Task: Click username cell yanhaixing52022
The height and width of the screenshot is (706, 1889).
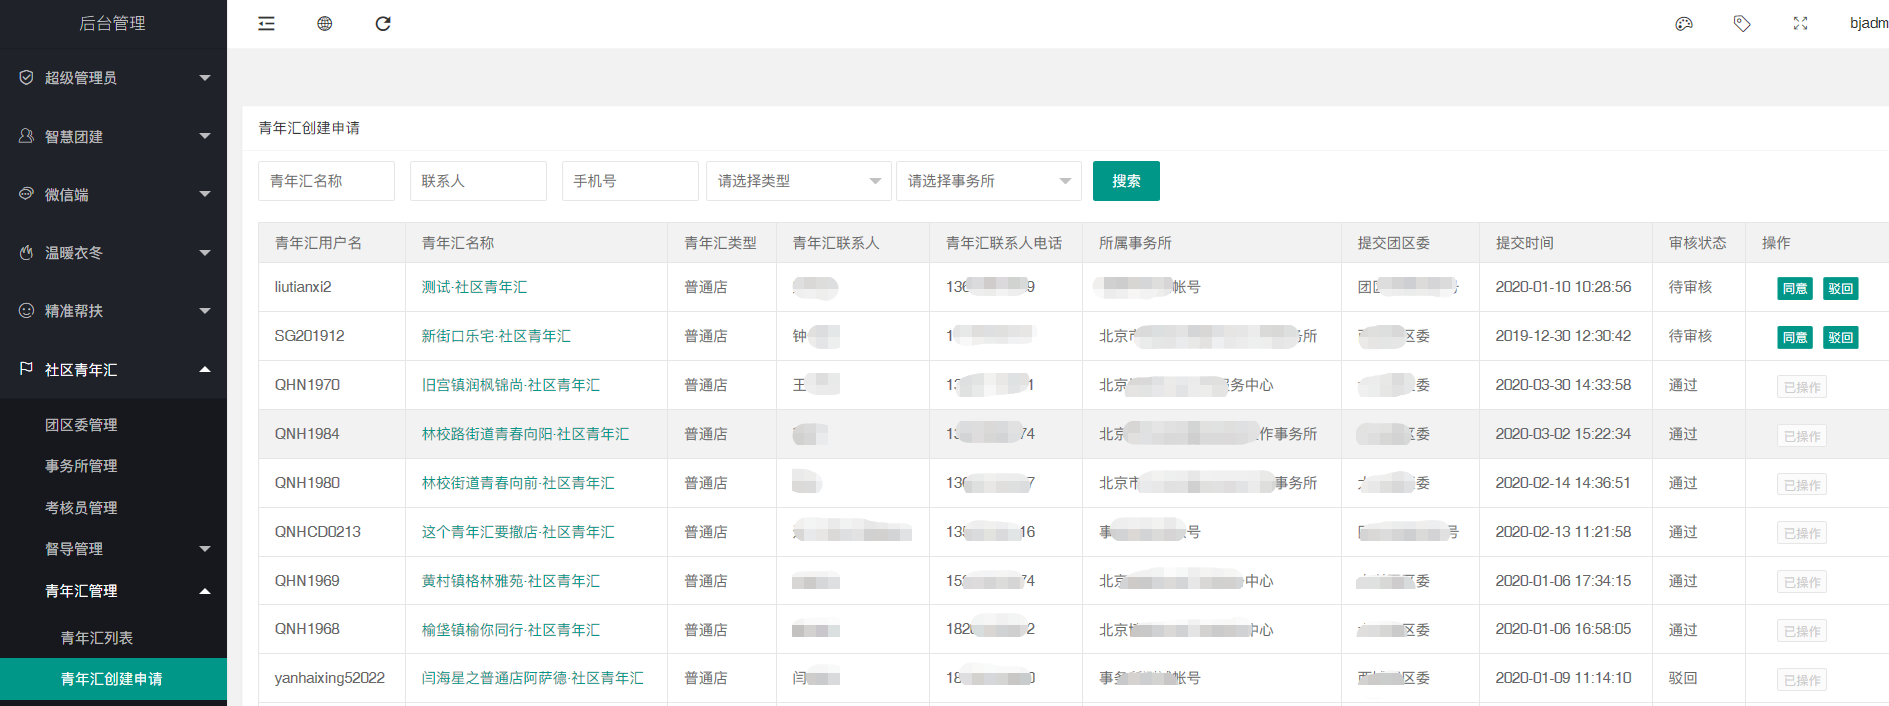Action: point(330,678)
